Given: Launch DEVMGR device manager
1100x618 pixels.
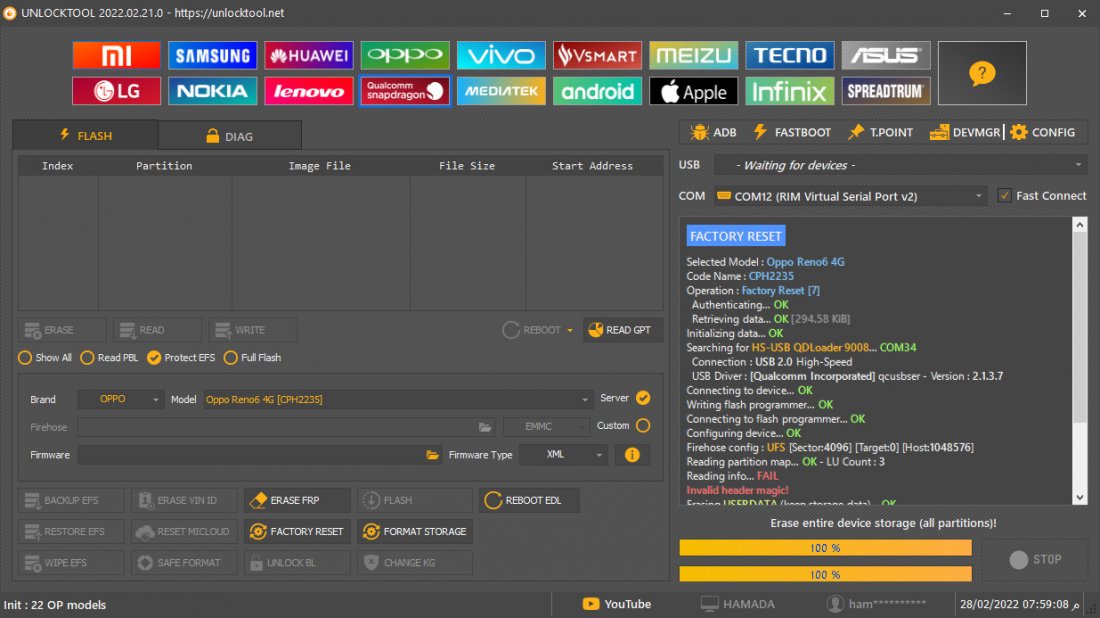Looking at the screenshot, I should [x=965, y=133].
